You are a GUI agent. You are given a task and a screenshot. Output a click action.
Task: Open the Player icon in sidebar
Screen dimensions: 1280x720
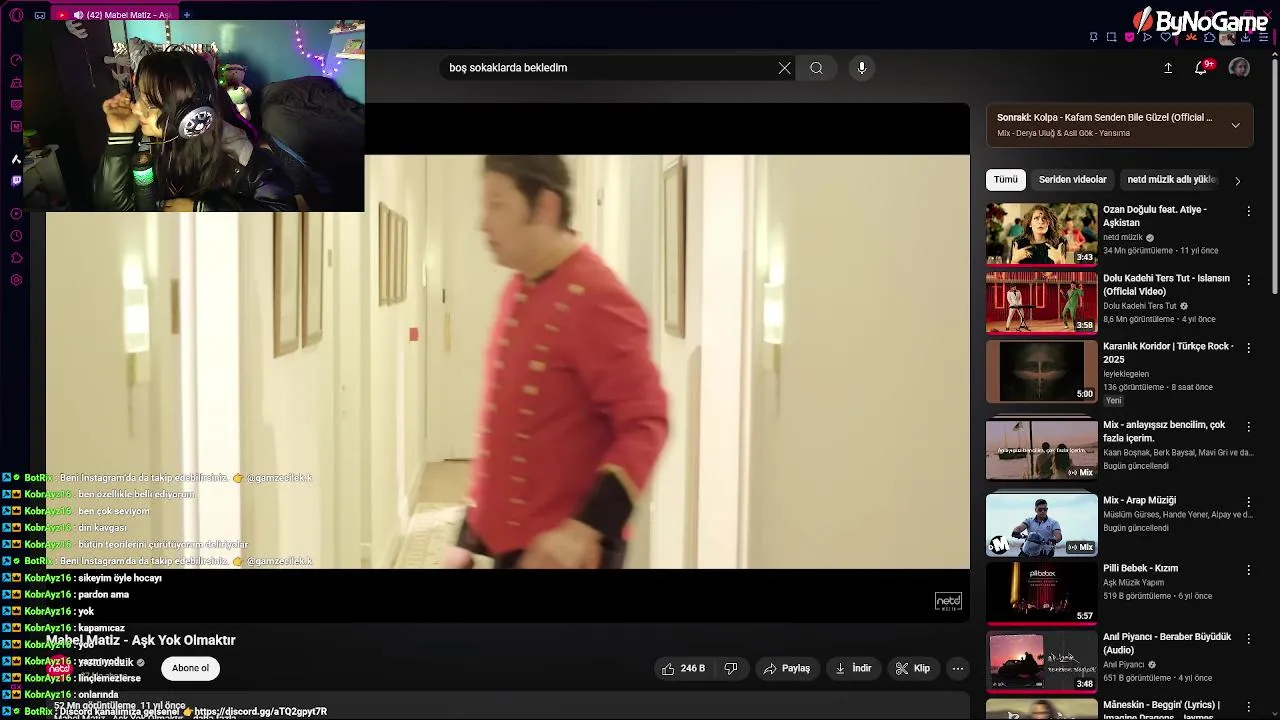(x=16, y=213)
